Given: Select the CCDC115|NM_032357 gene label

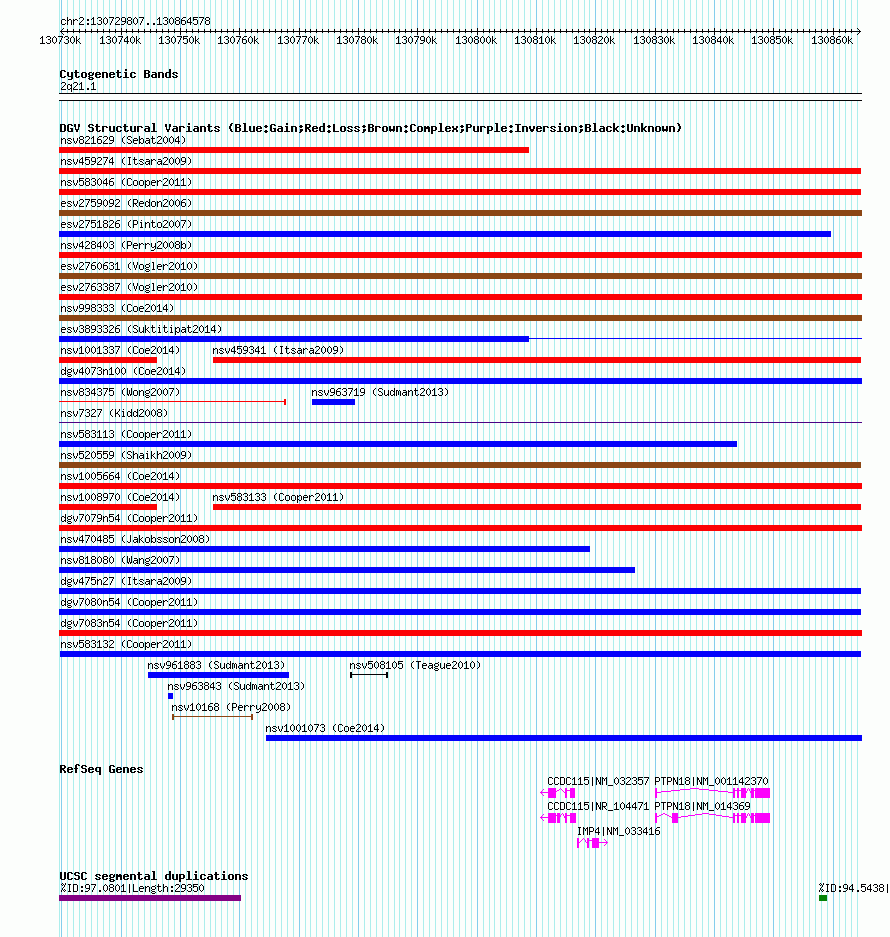Looking at the screenshot, I should 598,781.
